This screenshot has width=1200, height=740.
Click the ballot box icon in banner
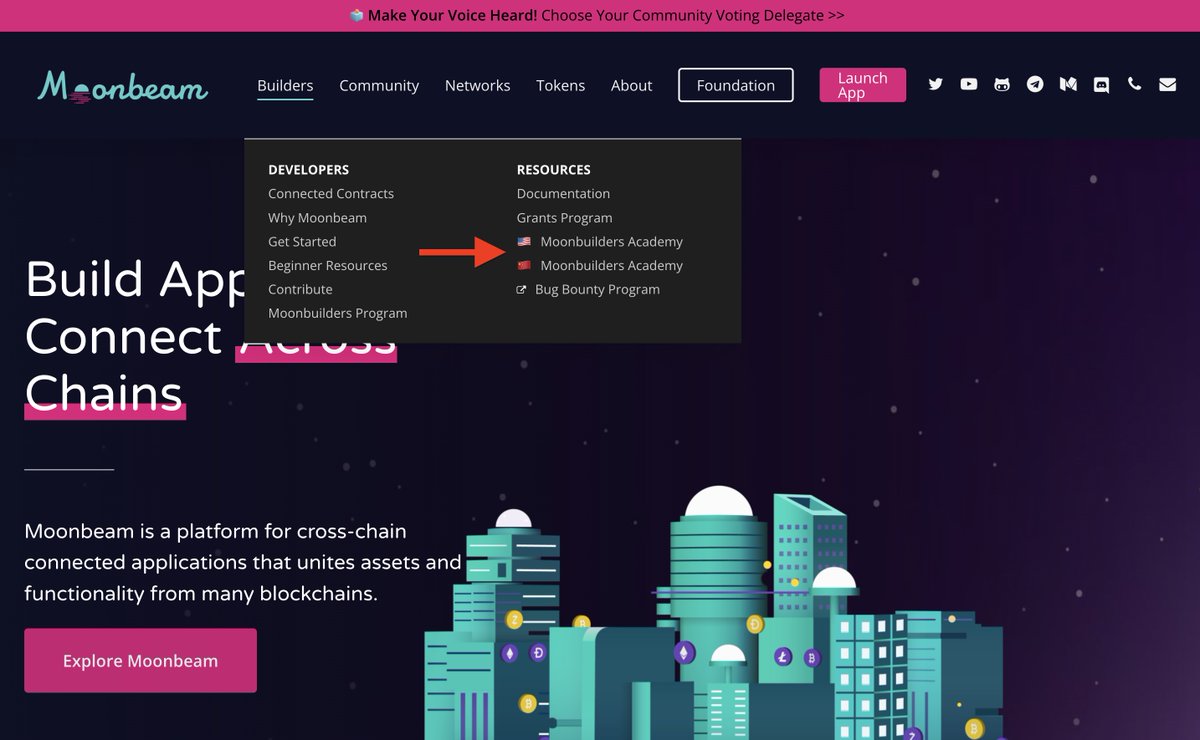[357, 16]
